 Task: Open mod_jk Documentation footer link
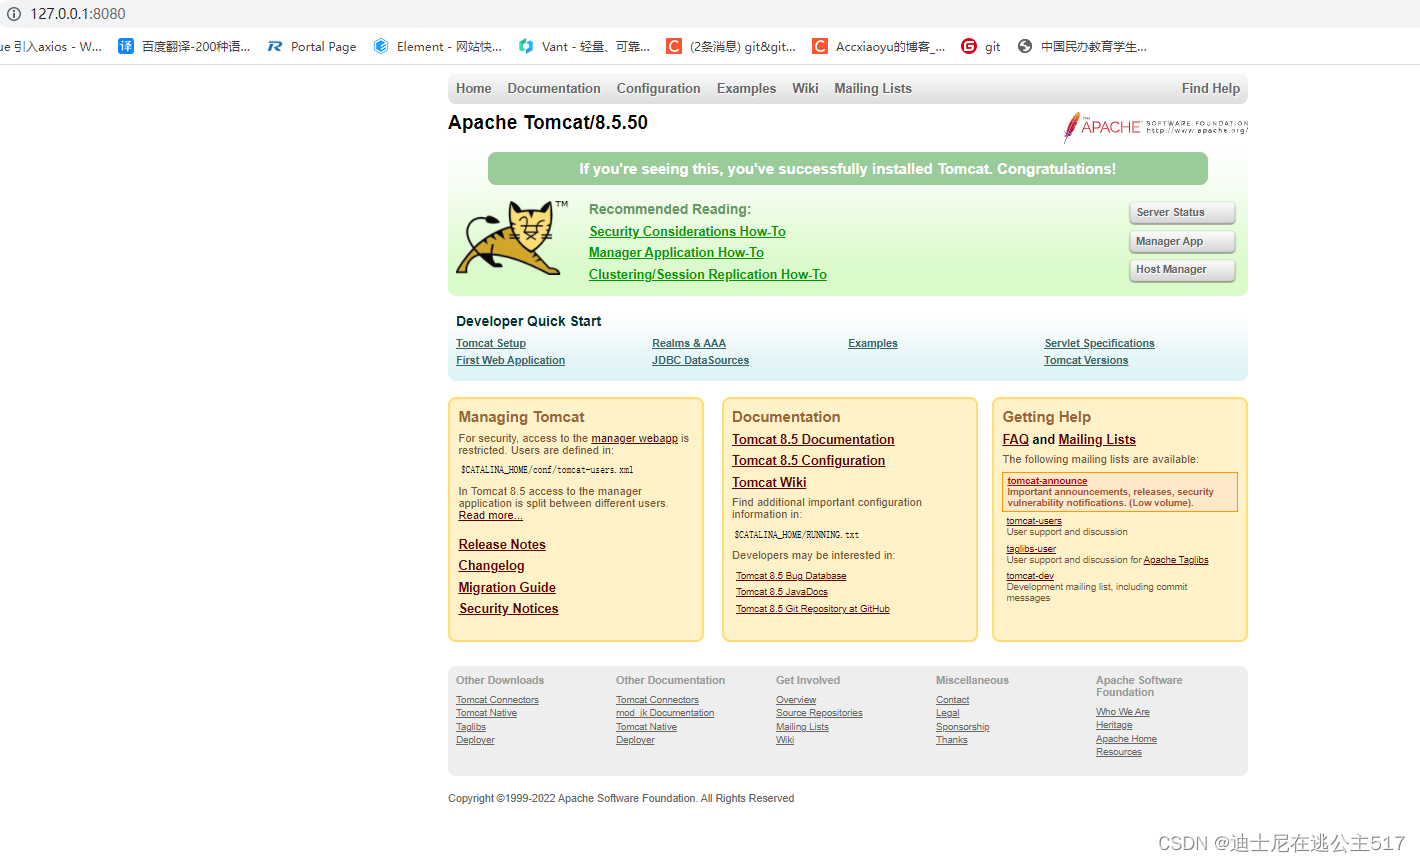[665, 713]
